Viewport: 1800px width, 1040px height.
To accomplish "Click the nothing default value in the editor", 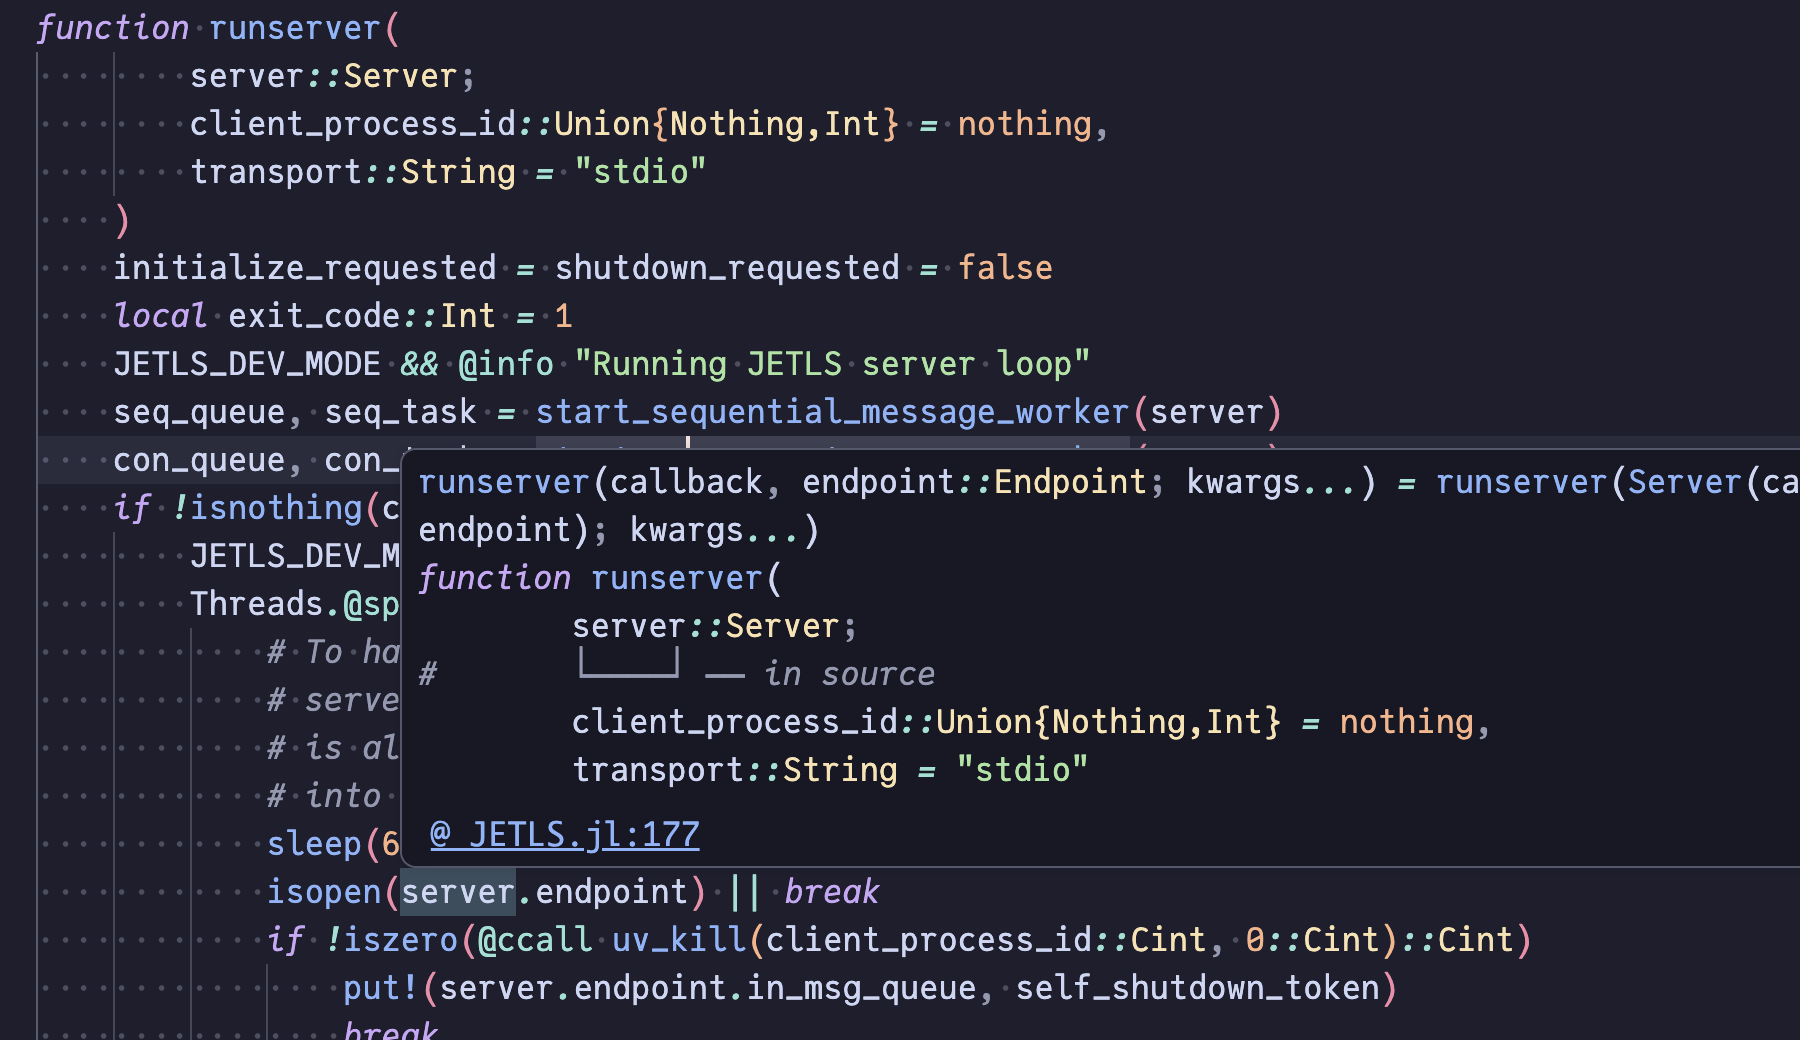I will [1025, 124].
